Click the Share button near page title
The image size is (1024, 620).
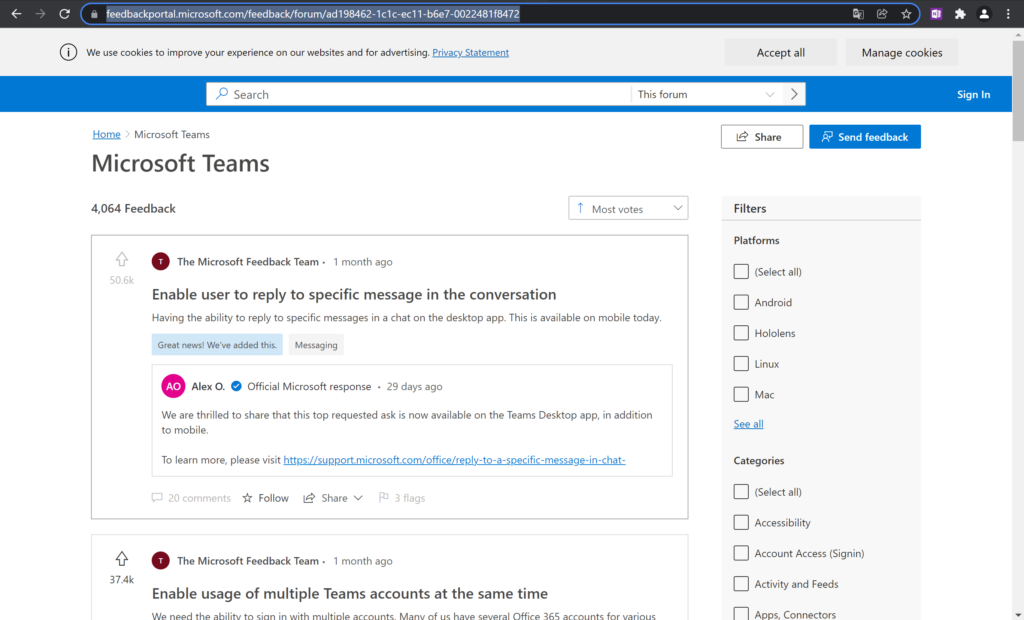pyautogui.click(x=762, y=137)
